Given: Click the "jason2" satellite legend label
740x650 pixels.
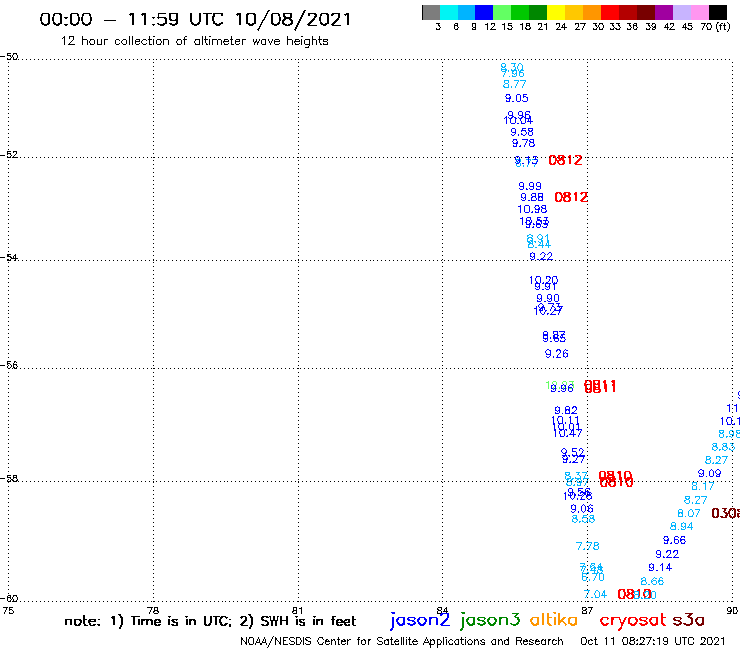Looking at the screenshot, I should click(x=420, y=620).
